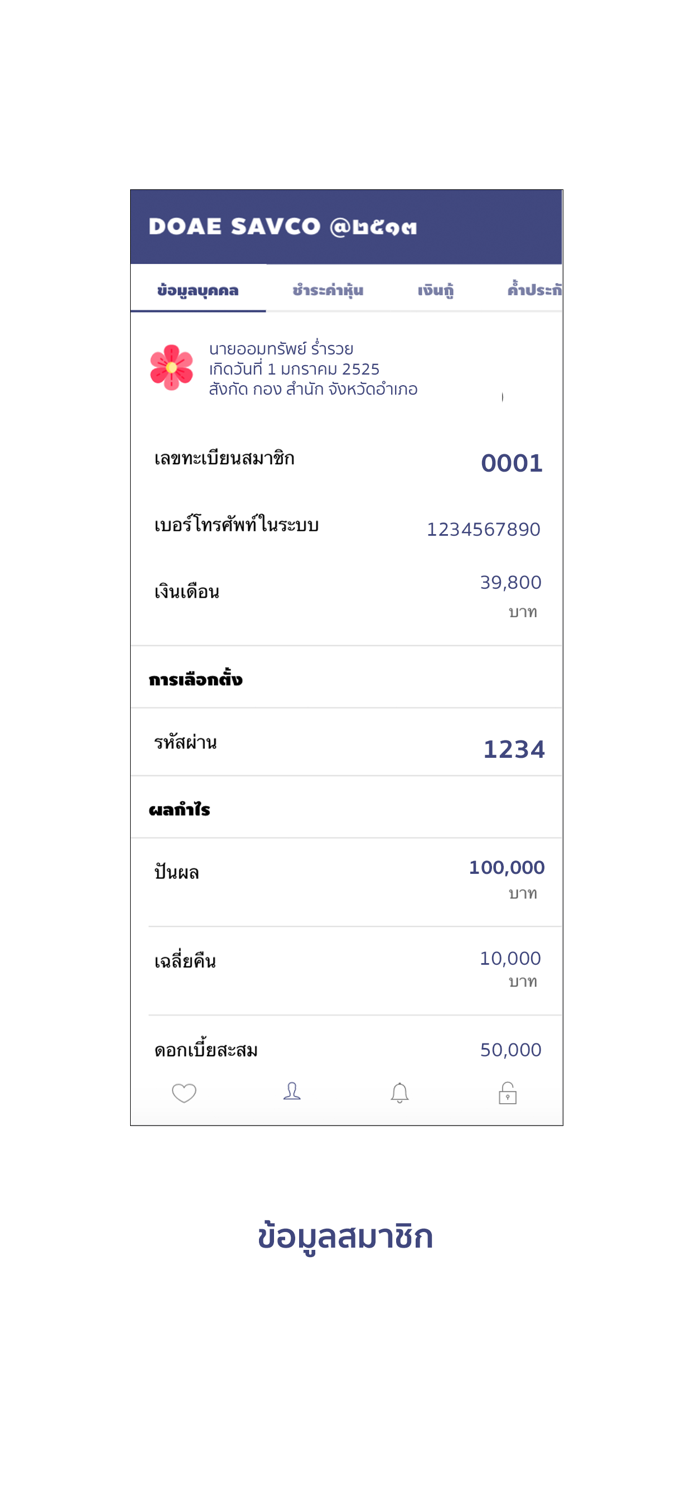Image resolution: width=693 pixels, height=1500 pixels.
Task: Tap the padlock icon in bottom bar
Action: (x=508, y=1093)
